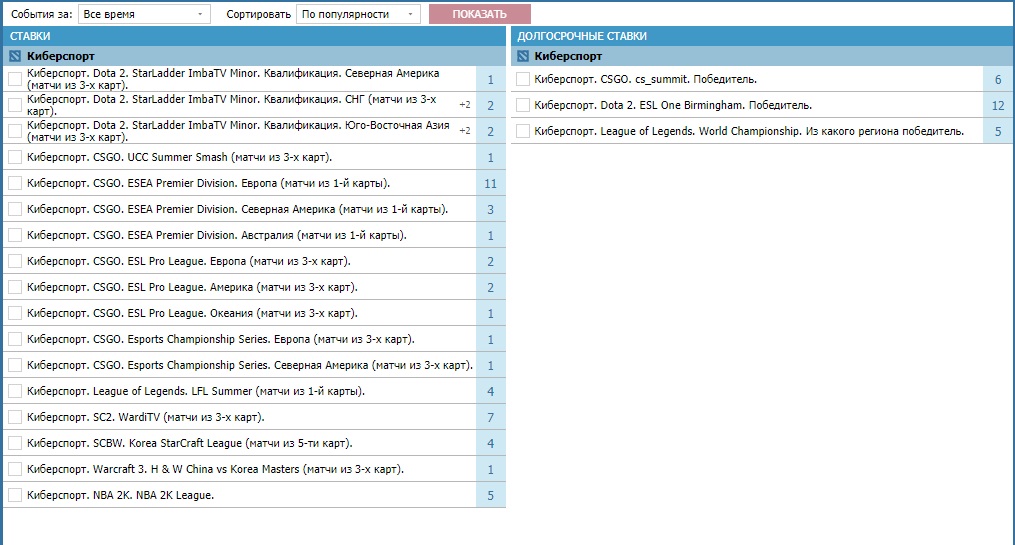The height and width of the screenshot is (545, 1015).
Task: Check LoL World Championship region winner checkbox
Action: 523,131
